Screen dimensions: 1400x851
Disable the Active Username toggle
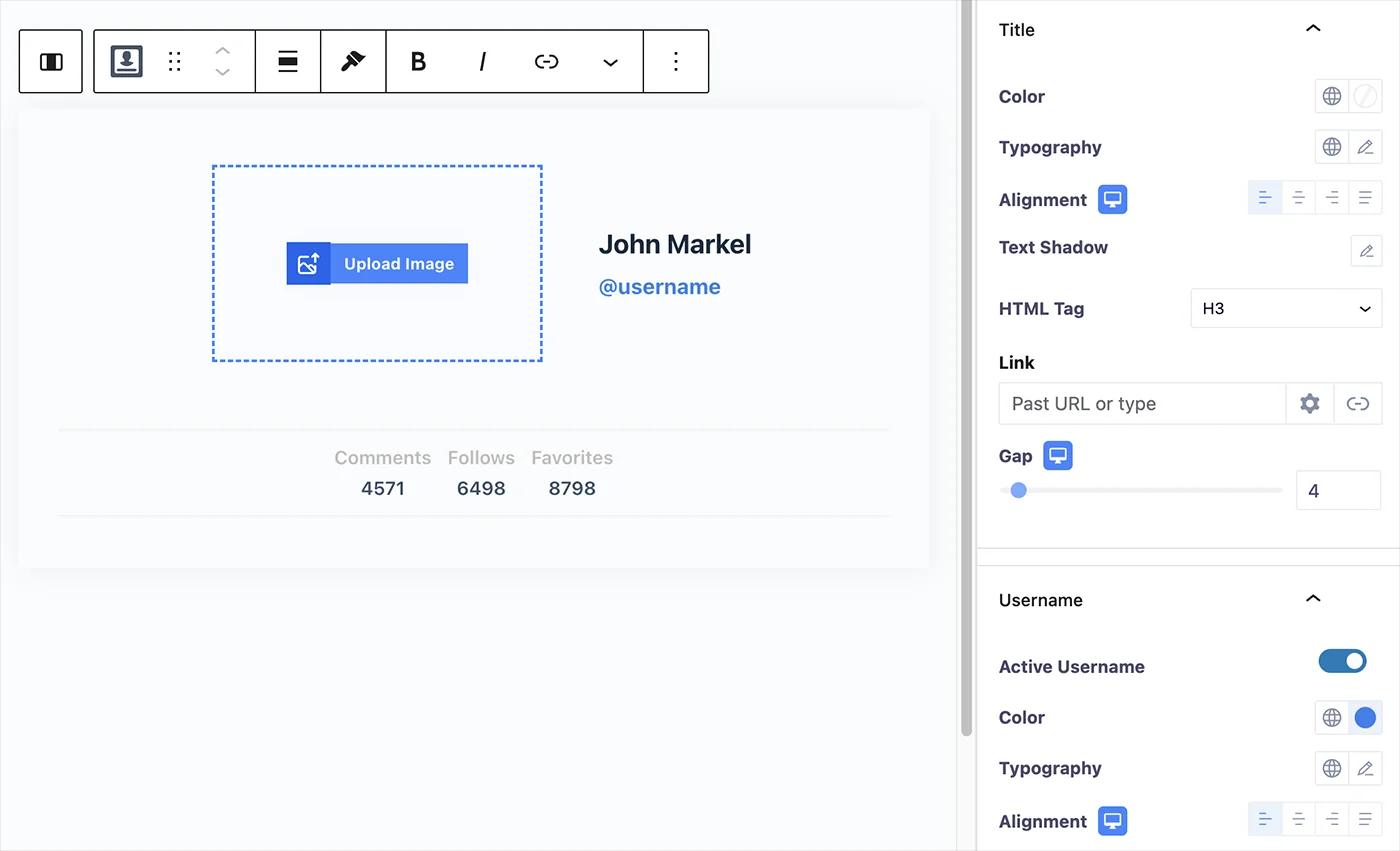coord(1342,661)
